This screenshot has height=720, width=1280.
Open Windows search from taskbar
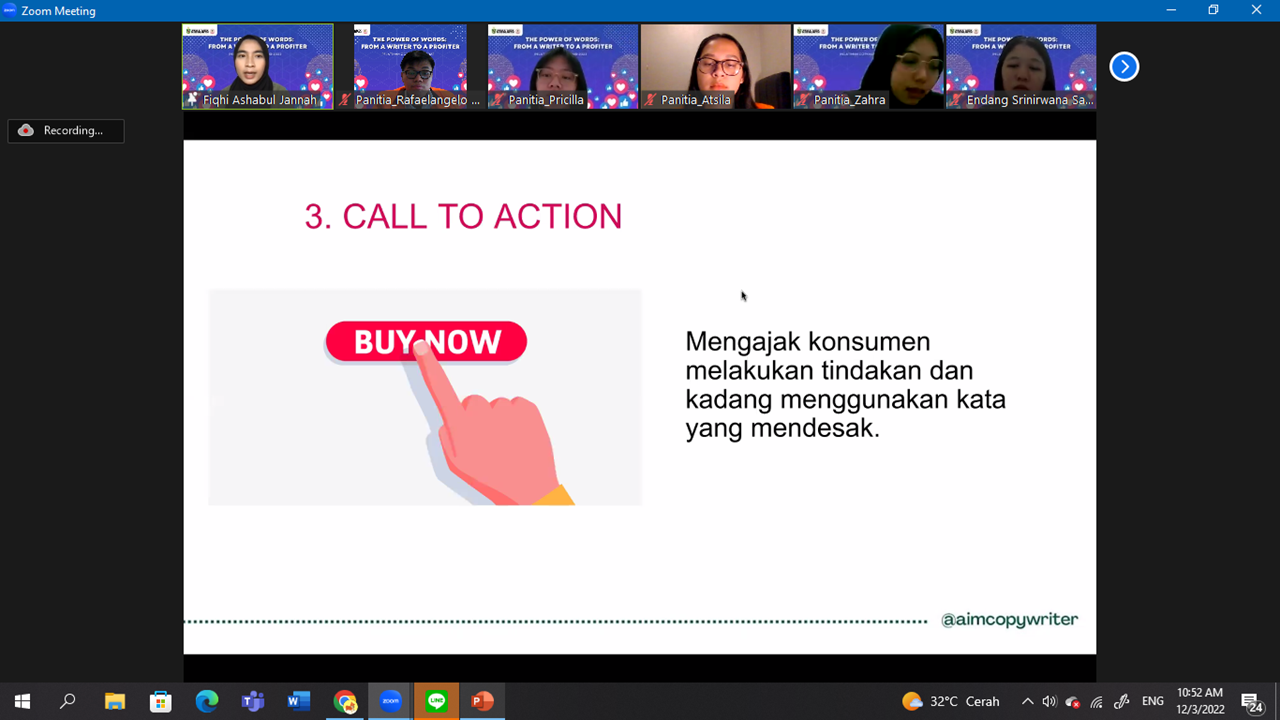(x=68, y=701)
